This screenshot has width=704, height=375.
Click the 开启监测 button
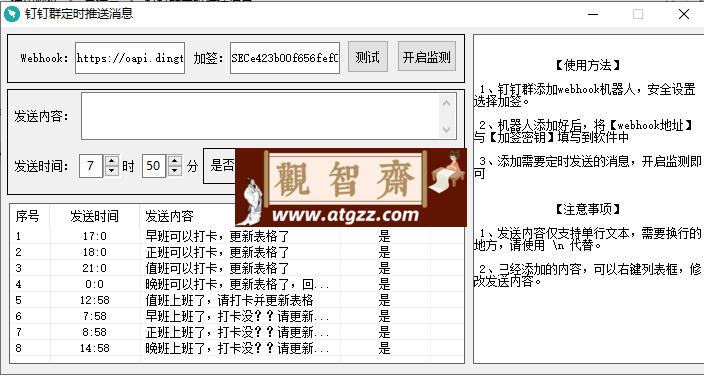[x=427, y=57]
